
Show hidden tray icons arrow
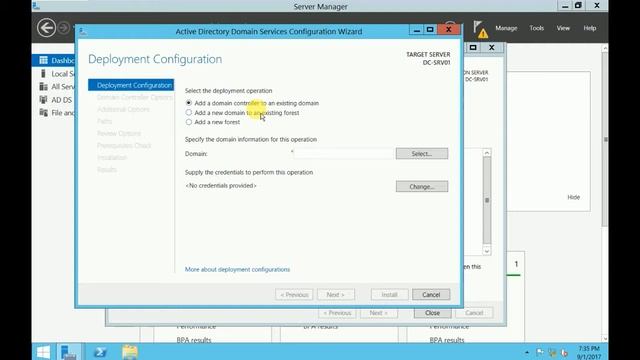[527, 352]
